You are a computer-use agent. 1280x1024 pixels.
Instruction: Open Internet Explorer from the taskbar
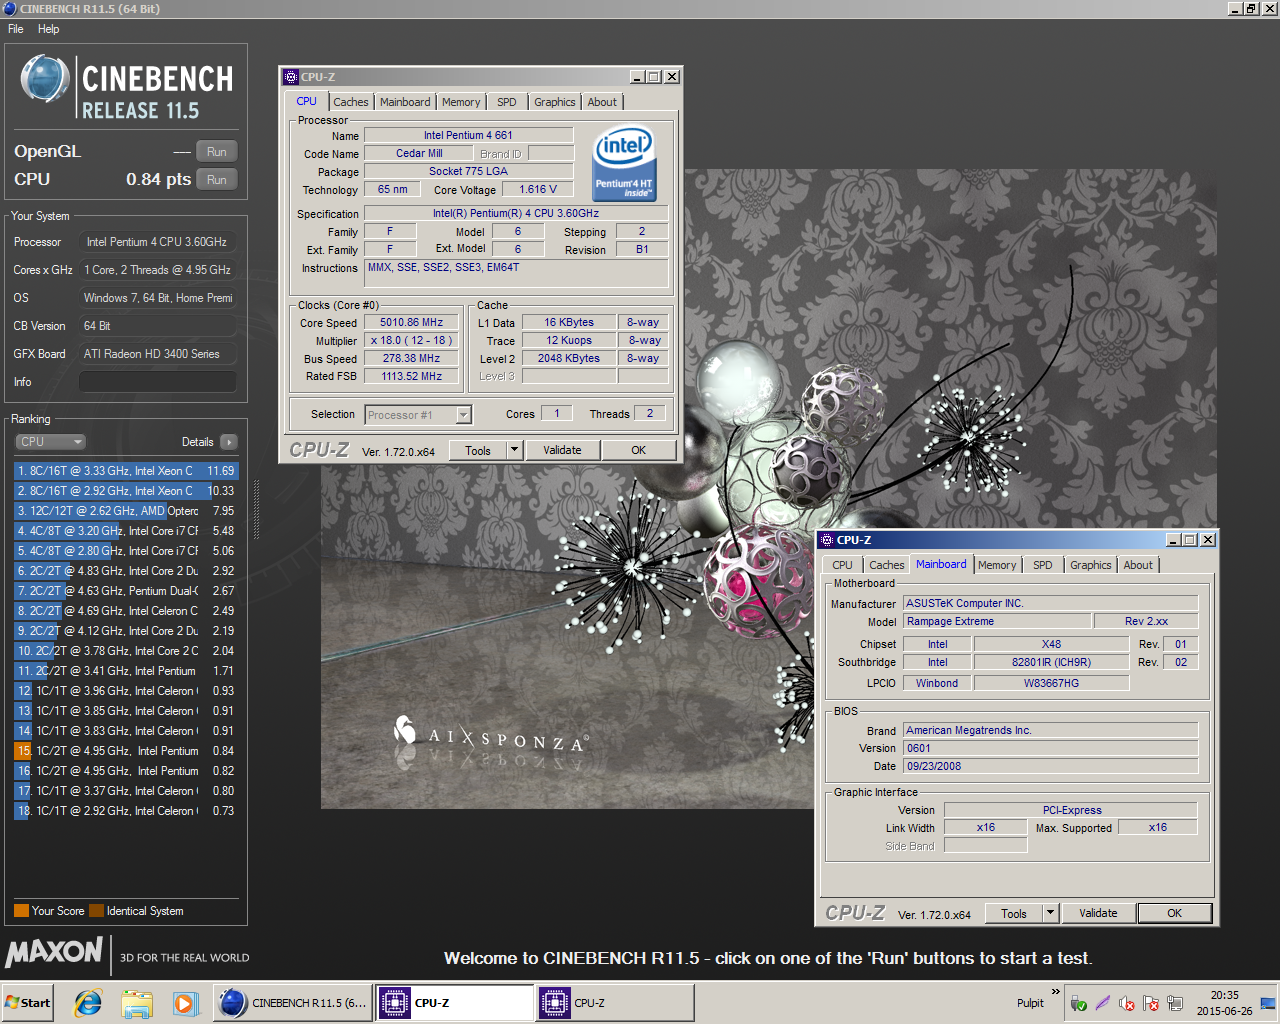pyautogui.click(x=88, y=1003)
